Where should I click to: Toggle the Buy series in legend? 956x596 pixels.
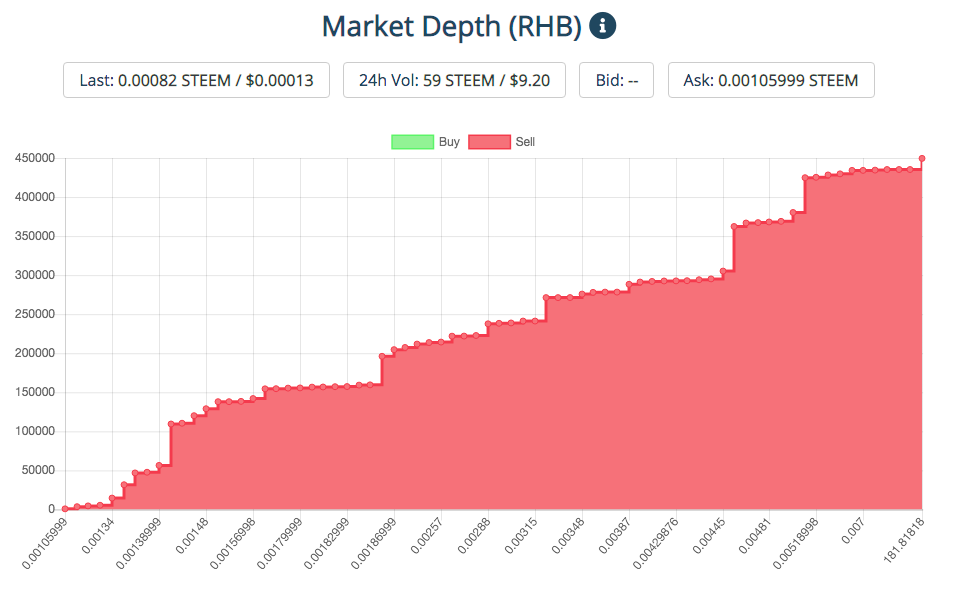[426, 142]
